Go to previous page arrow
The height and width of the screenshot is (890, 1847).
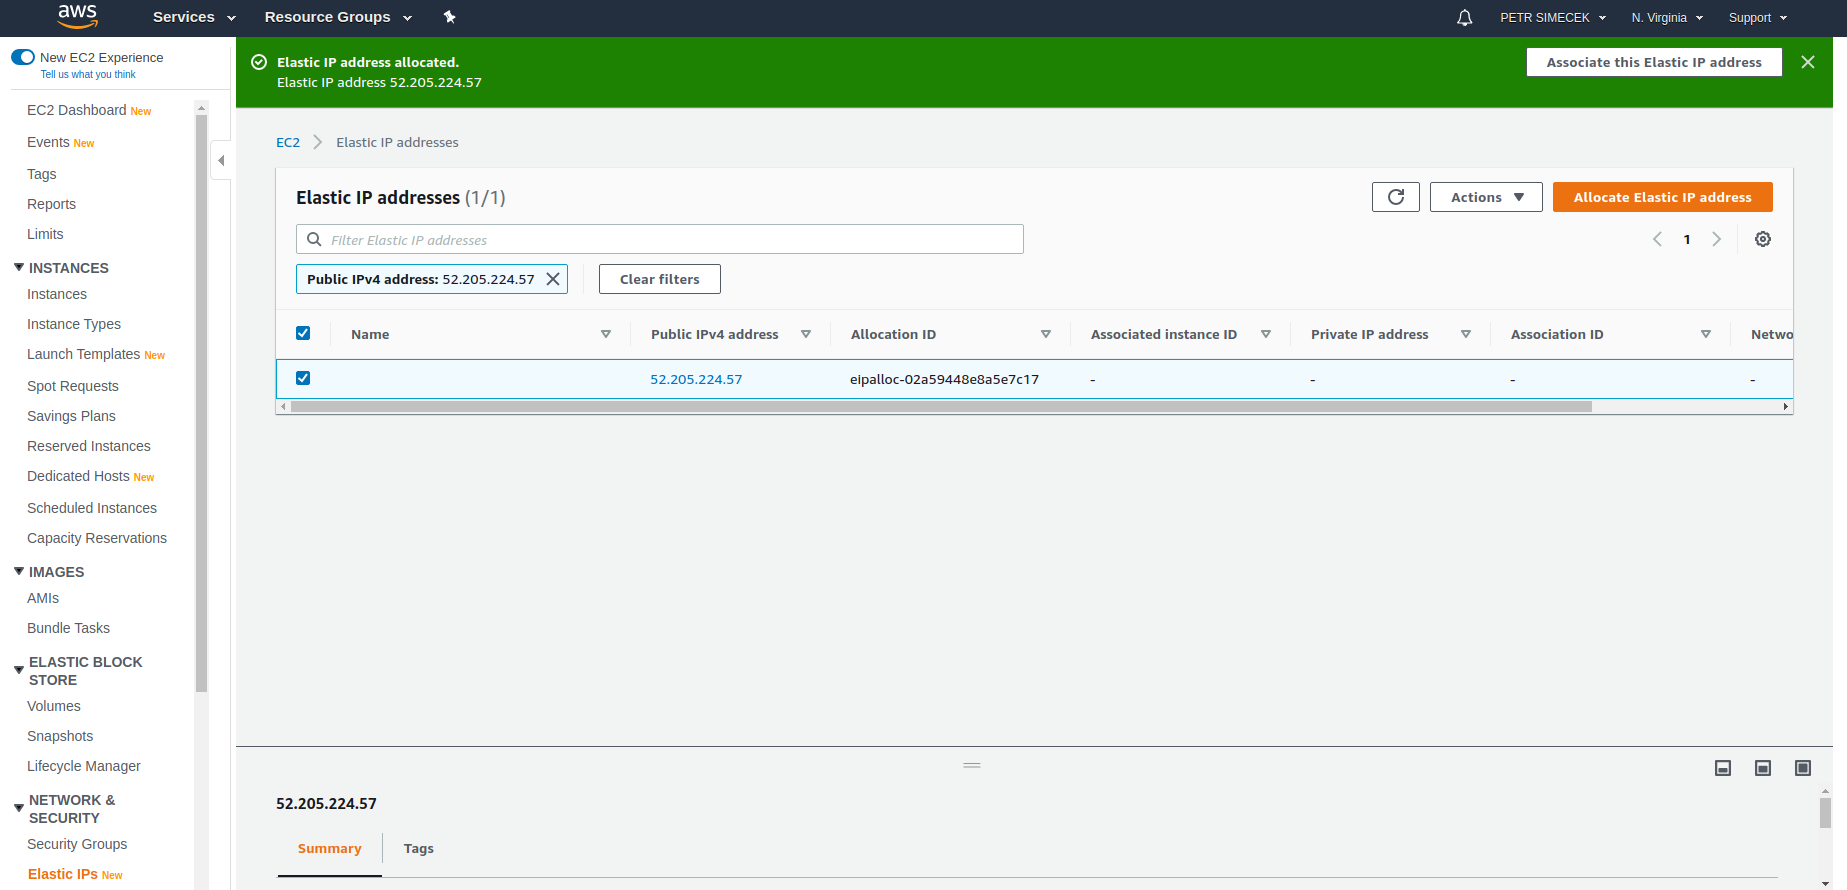(x=1657, y=239)
